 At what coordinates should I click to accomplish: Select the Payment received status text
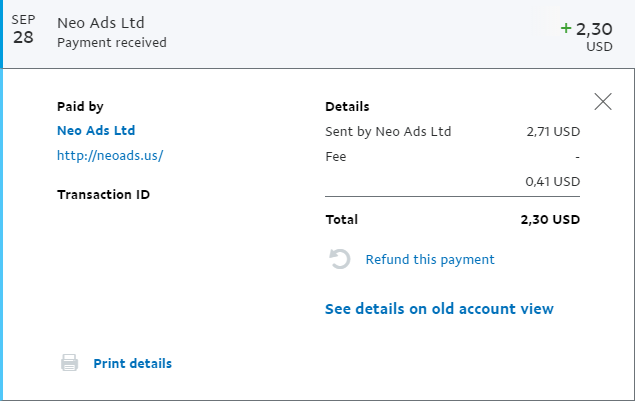pos(112,43)
